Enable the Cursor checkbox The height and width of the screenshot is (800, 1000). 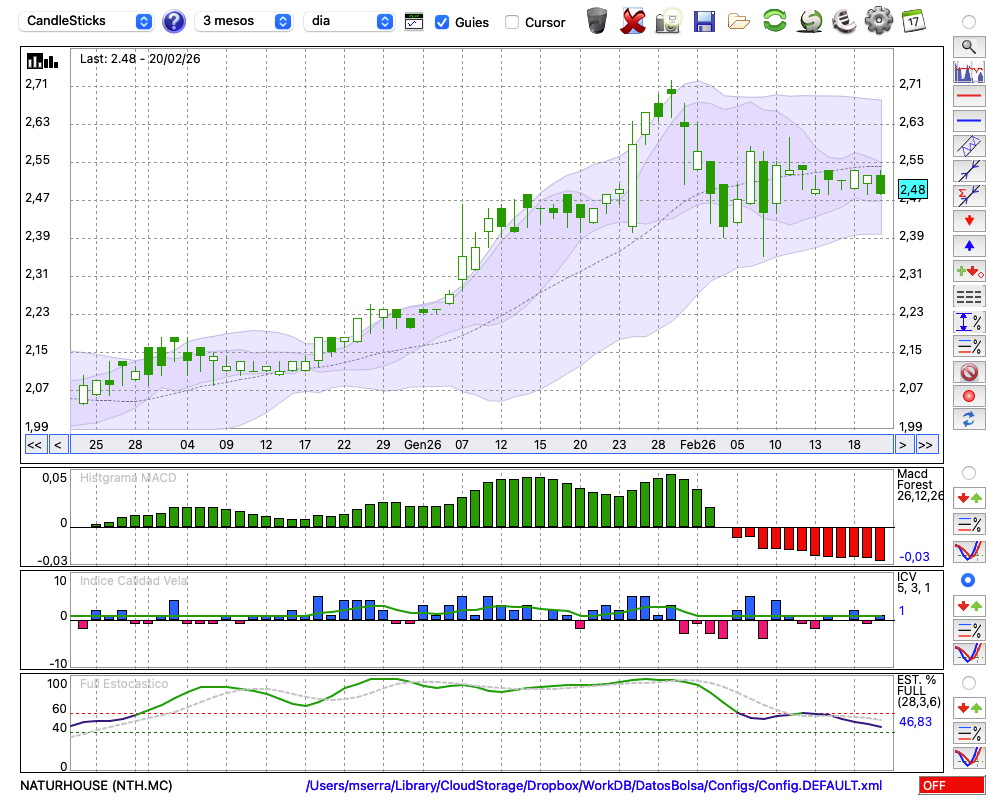(512, 22)
